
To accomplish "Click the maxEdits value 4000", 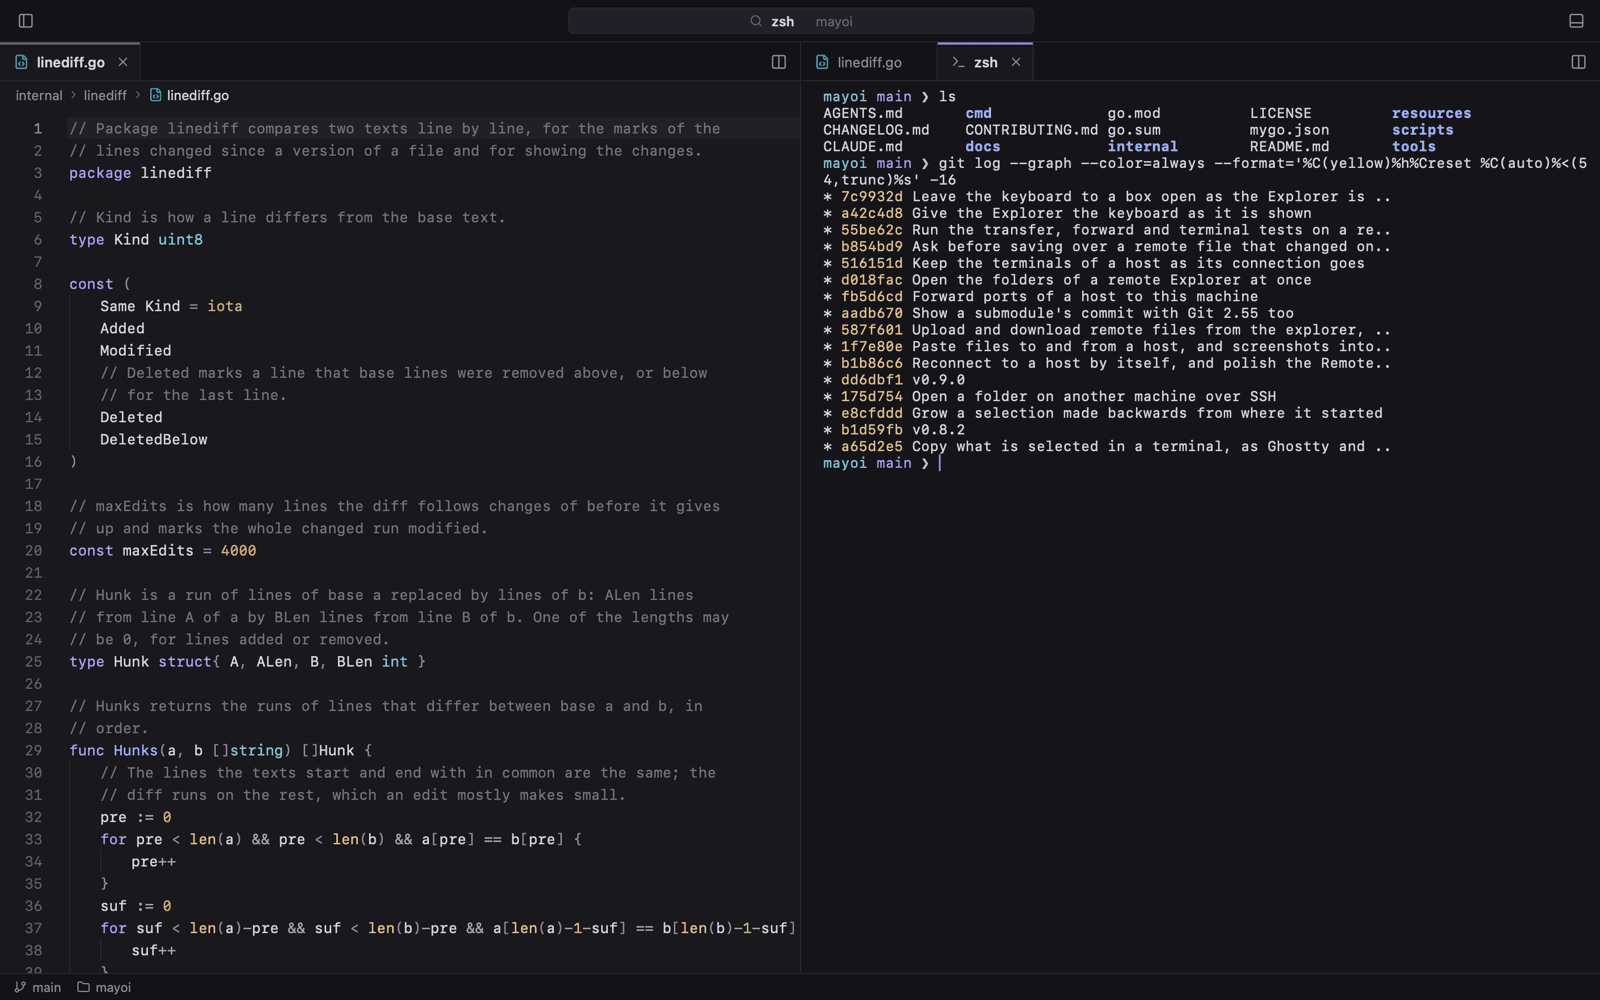I will coord(238,551).
